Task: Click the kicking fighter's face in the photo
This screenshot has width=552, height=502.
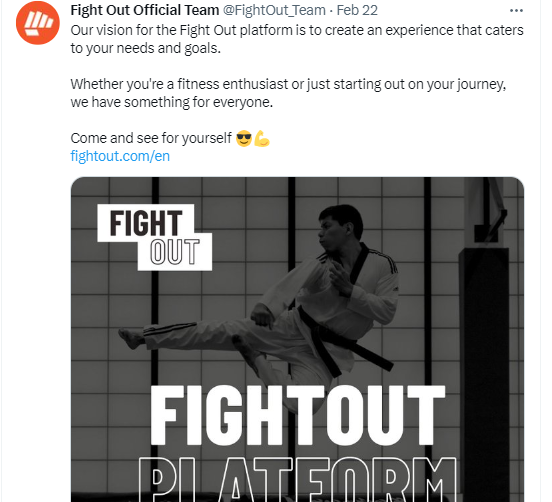Action: coord(331,233)
